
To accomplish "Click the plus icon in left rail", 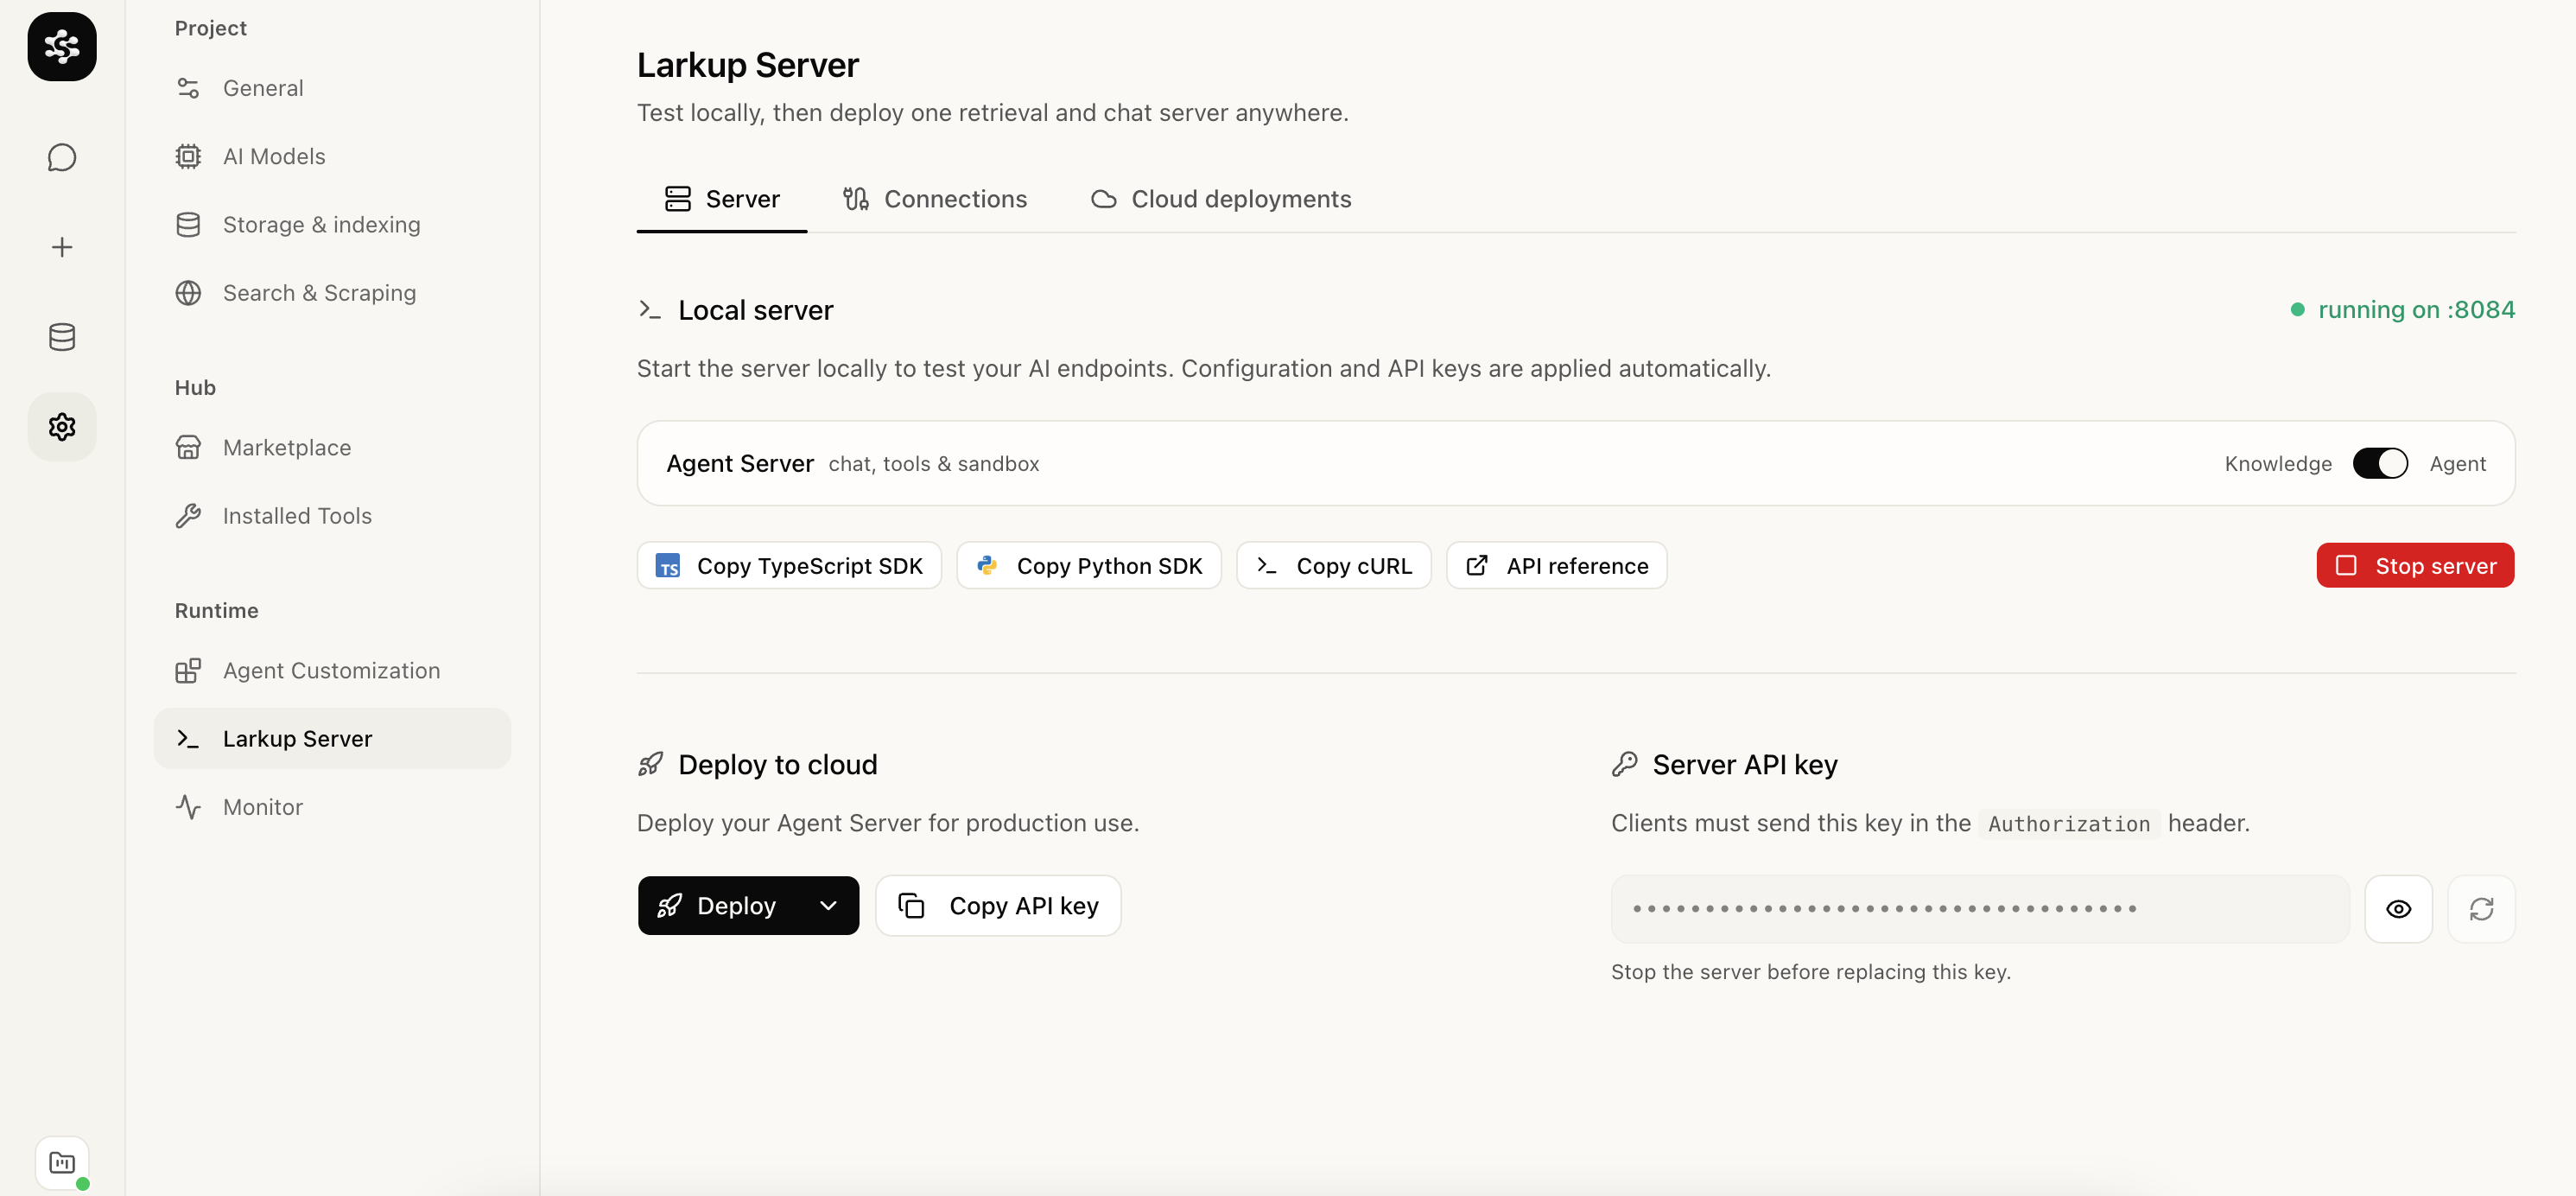I will point(62,247).
